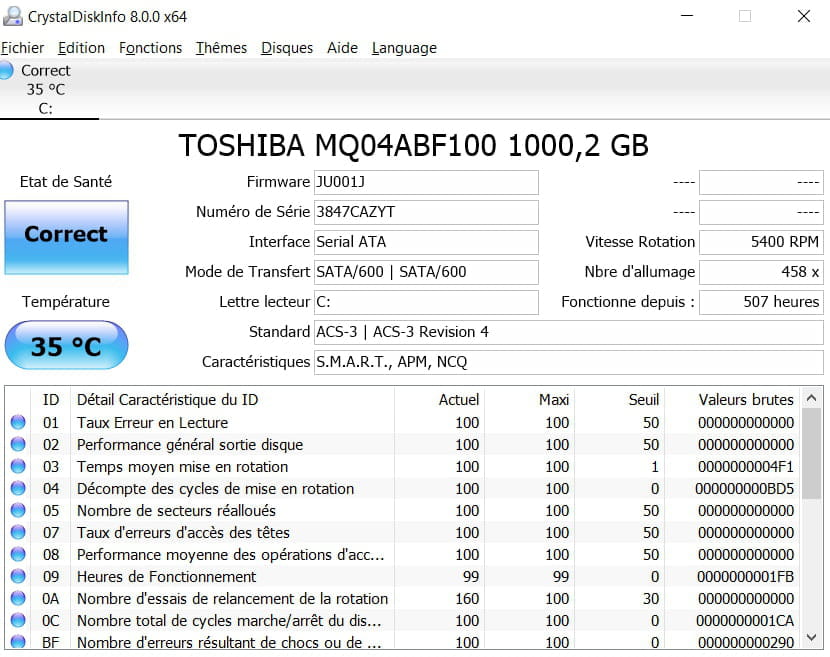Click the attribute list scrollbar thumb
Image resolution: width=830 pixels, height=657 pixels.
(x=811, y=454)
